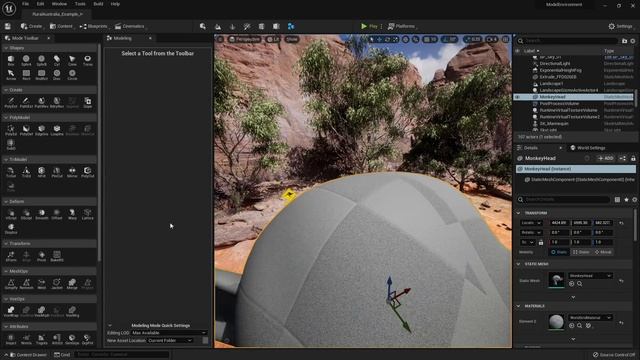Open the Settings button
This screenshot has width=640, height=360.
pyautogui.click(x=621, y=26)
